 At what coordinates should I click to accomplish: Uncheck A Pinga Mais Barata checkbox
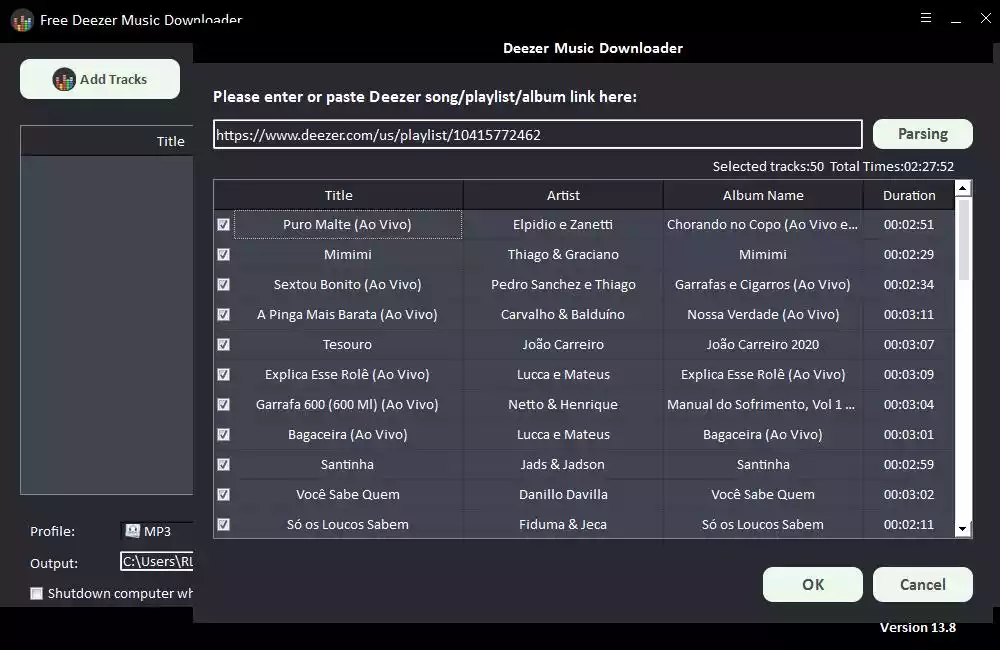coord(223,314)
